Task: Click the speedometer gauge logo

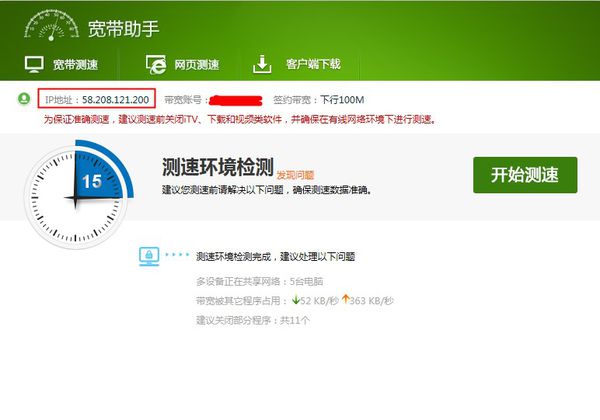Action: point(51,25)
